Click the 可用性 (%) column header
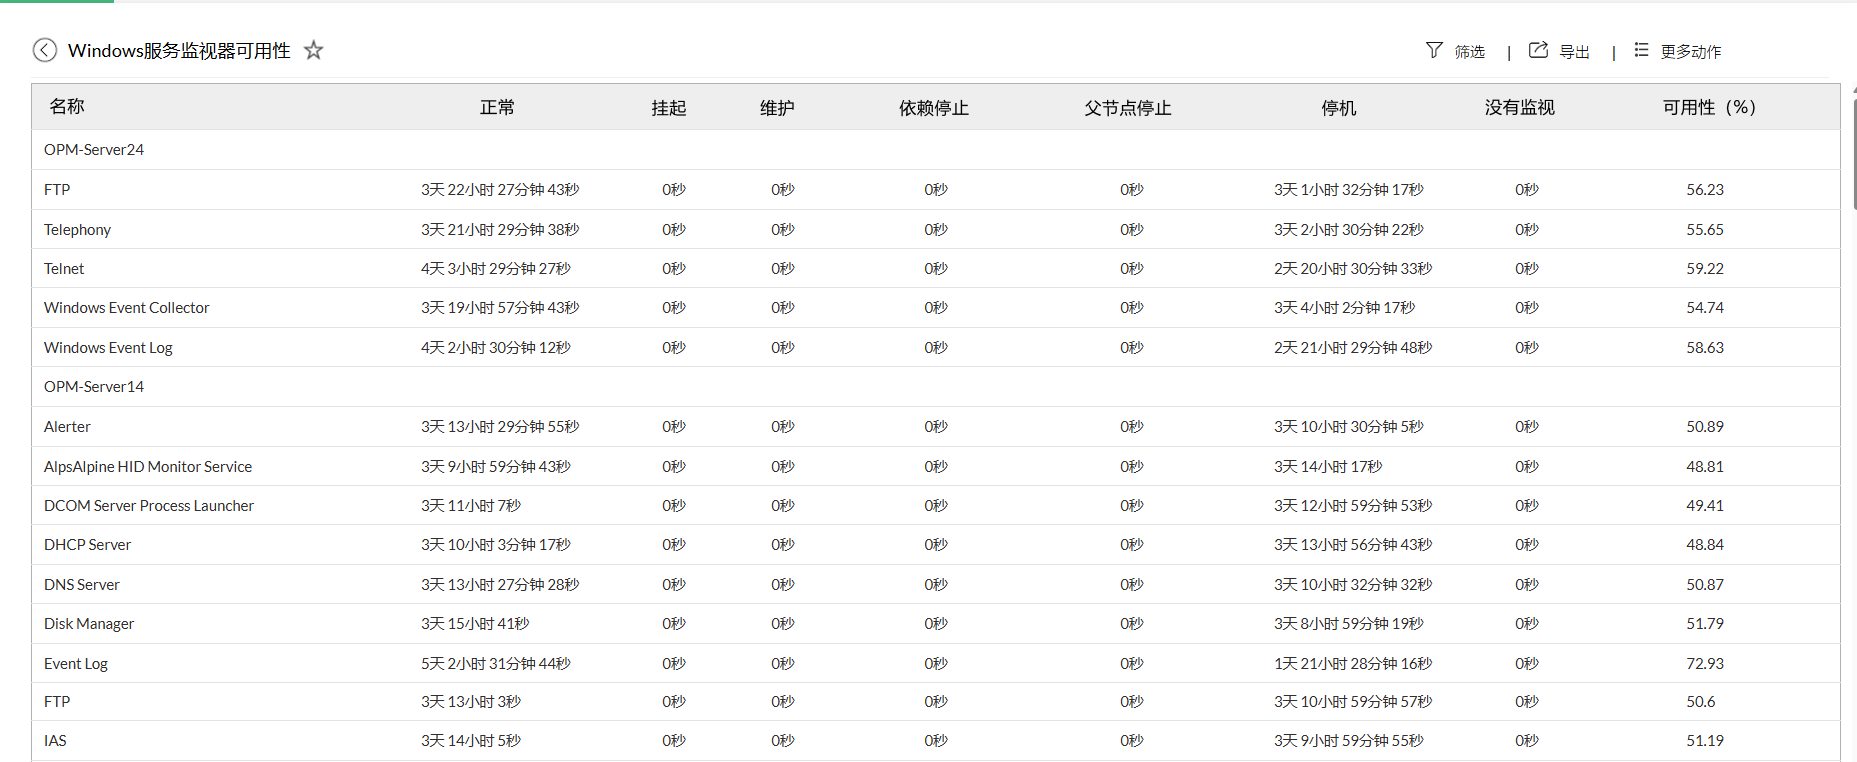 pyautogui.click(x=1708, y=108)
